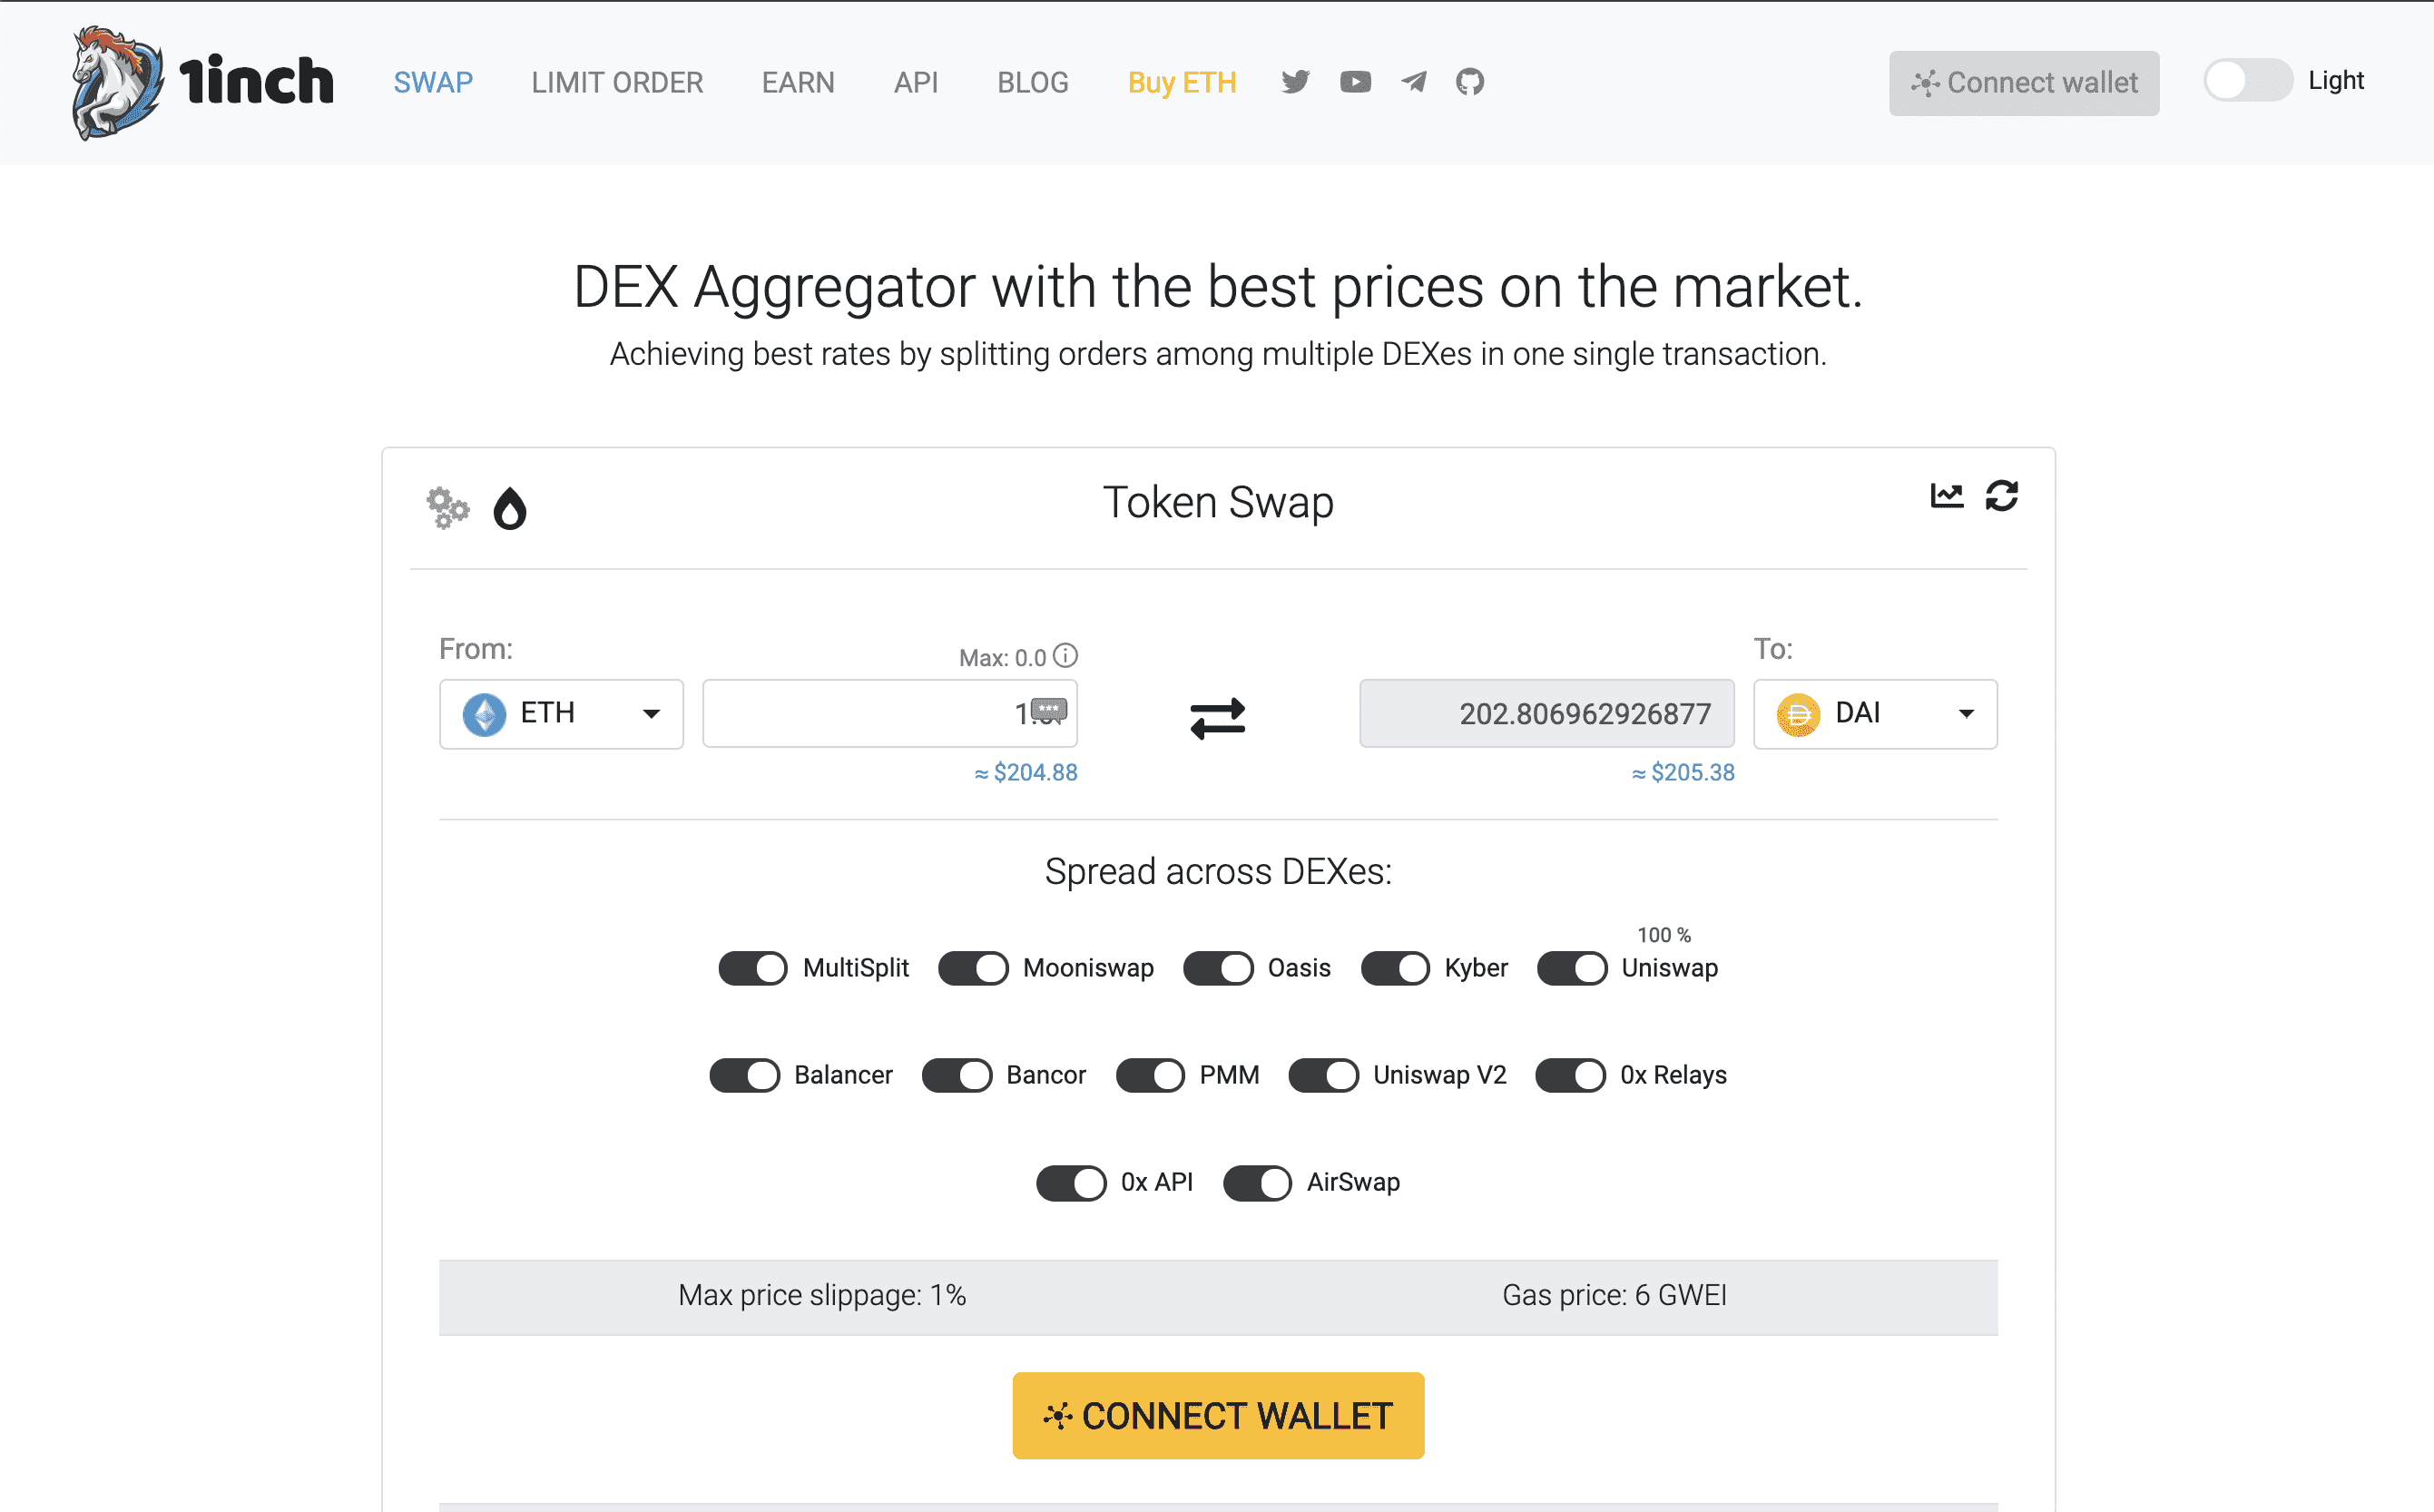
Task: Toggle off the Balancer DEX
Action: tap(744, 1075)
